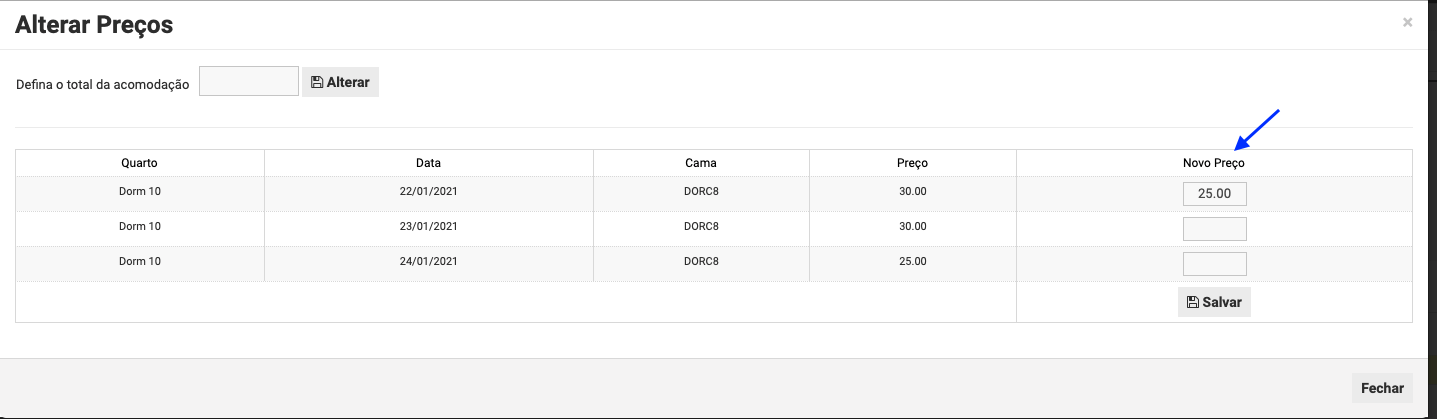Click the DORC8 cell in the first row
The width and height of the screenshot is (1437, 419).
point(701,191)
